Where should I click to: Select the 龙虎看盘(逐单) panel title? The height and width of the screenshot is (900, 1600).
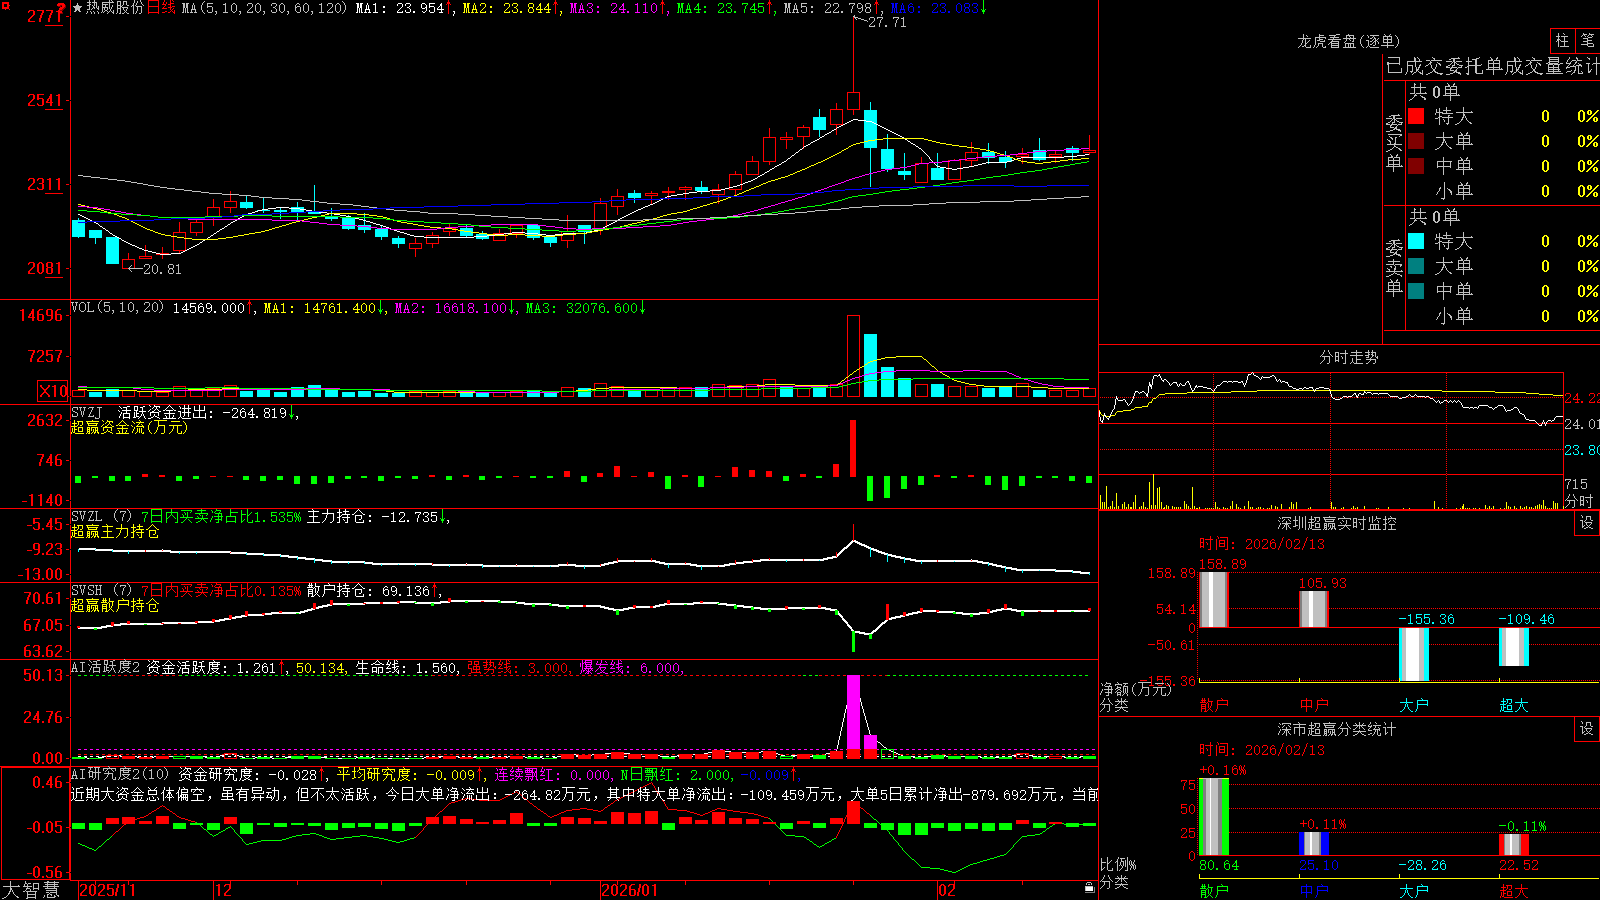[1348, 41]
